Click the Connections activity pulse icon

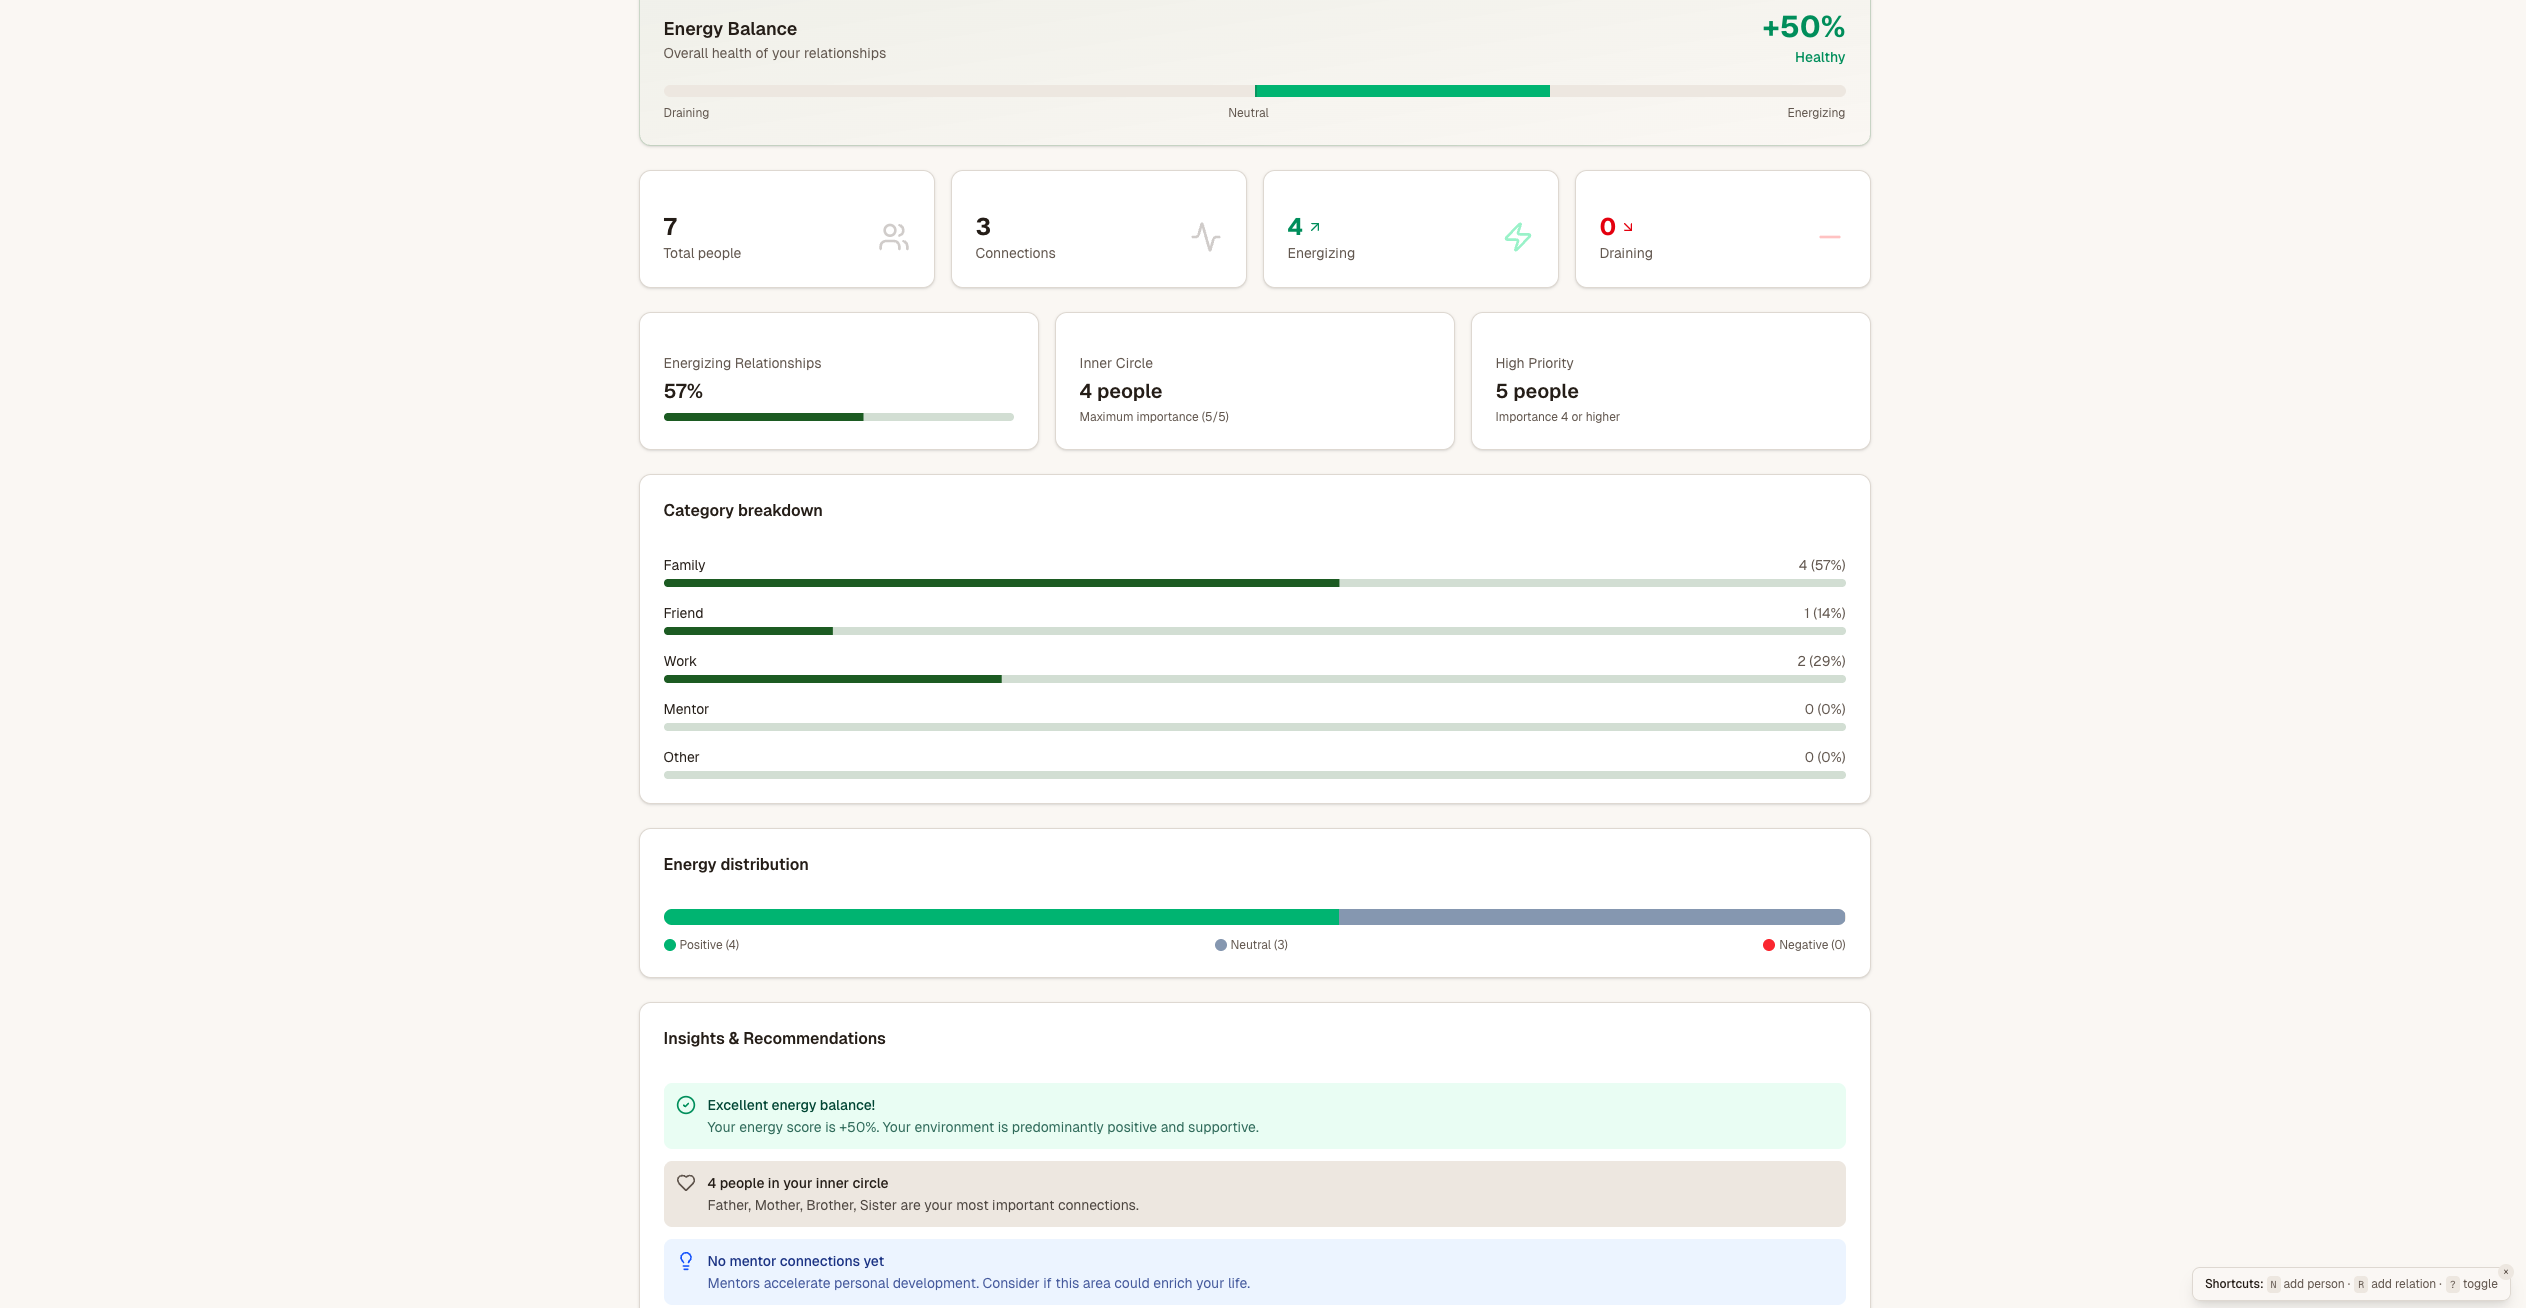[1205, 237]
